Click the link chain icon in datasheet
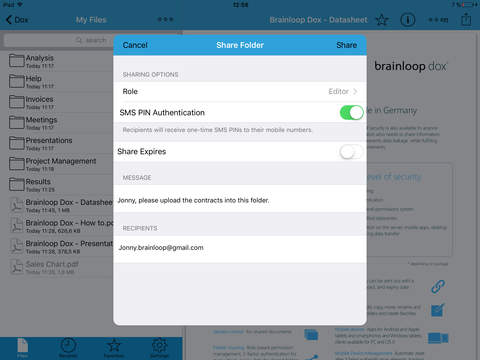The image size is (480, 360). pyautogui.click(x=438, y=286)
